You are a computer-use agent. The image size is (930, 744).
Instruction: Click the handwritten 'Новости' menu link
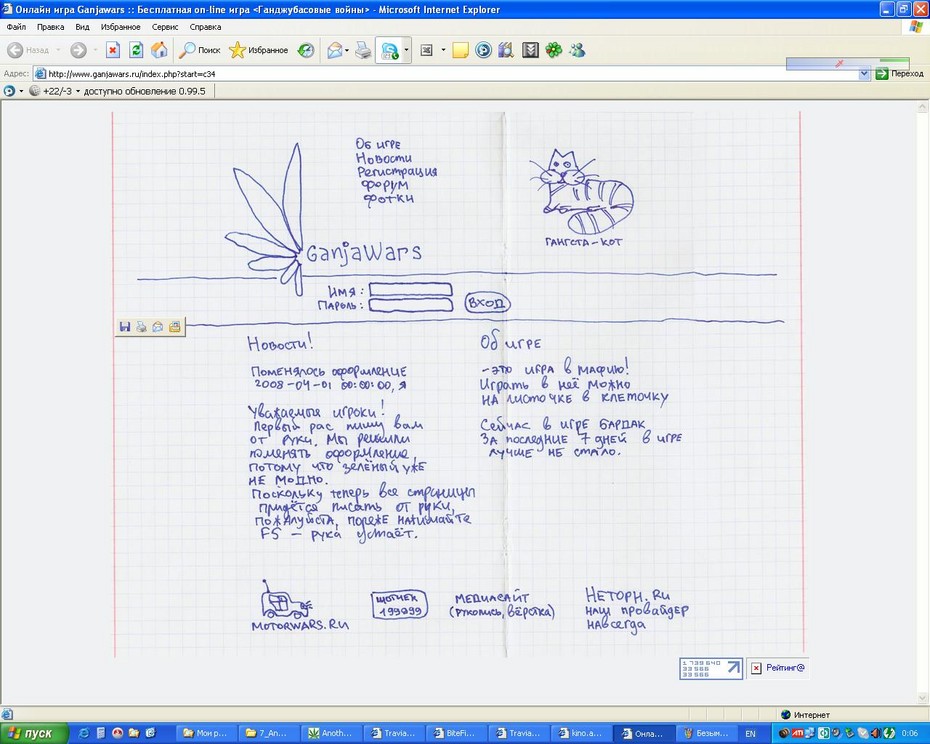pos(384,158)
